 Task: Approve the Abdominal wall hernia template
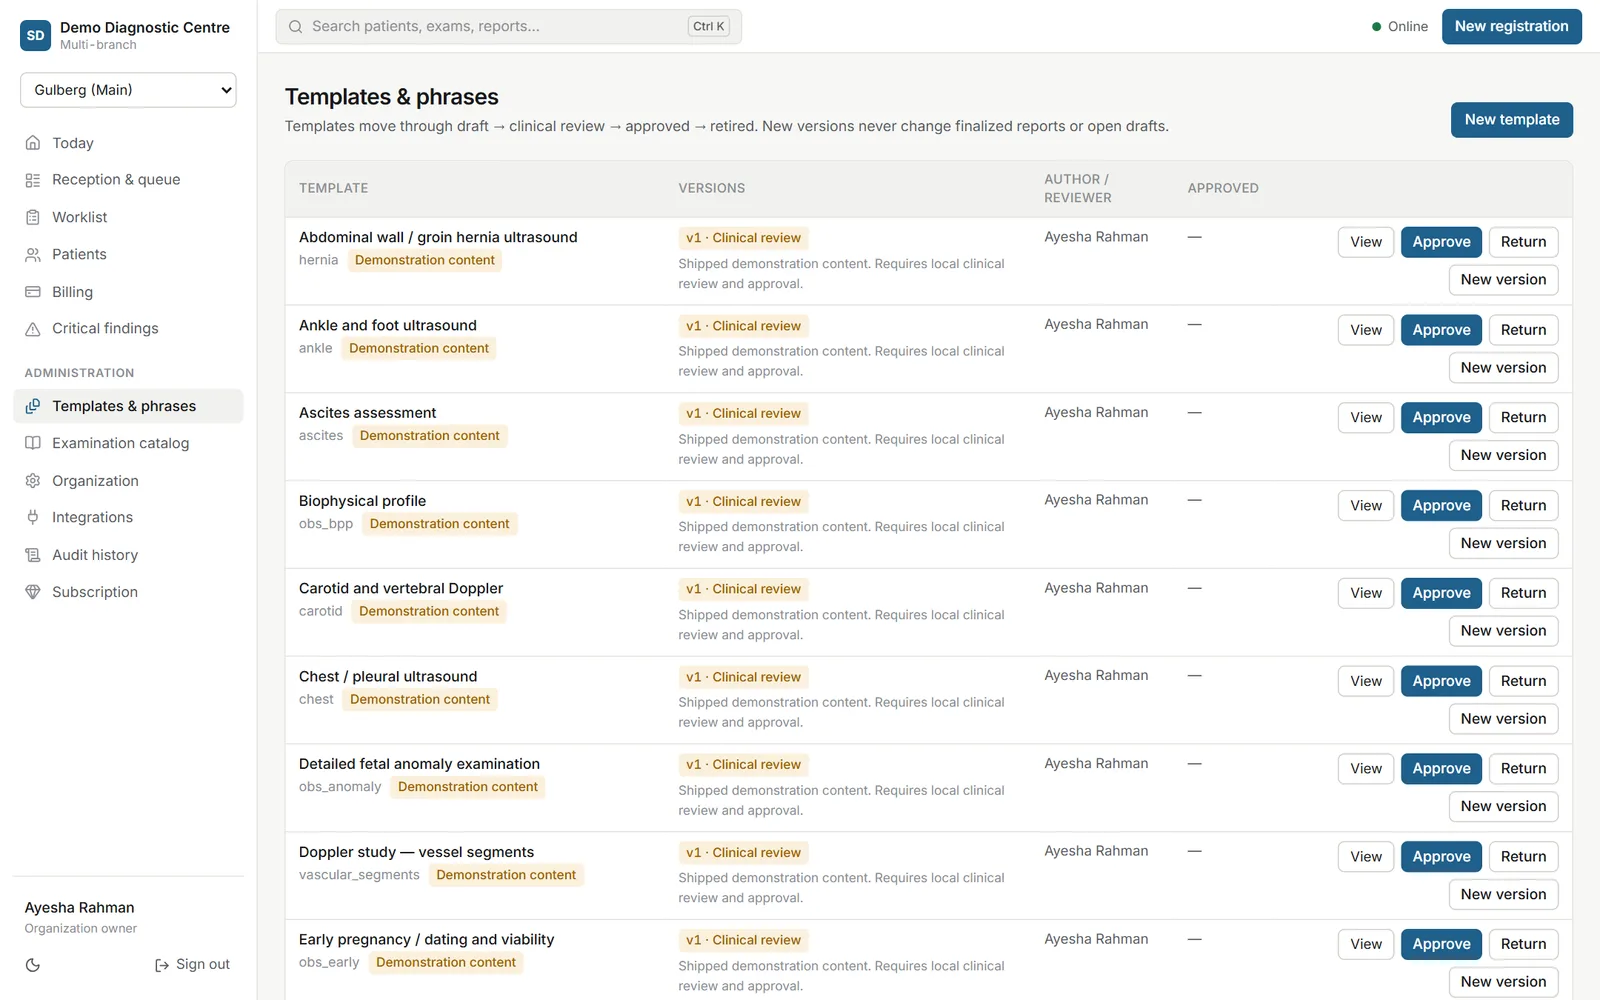(x=1441, y=242)
